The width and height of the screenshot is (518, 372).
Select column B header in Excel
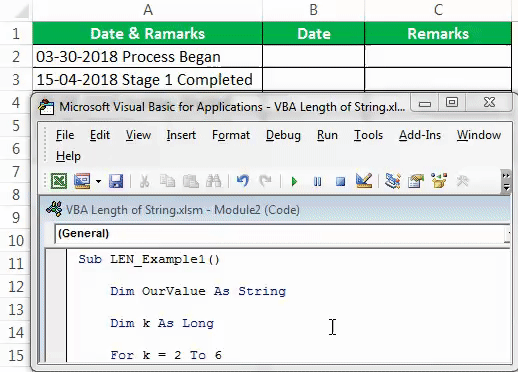pyautogui.click(x=314, y=10)
